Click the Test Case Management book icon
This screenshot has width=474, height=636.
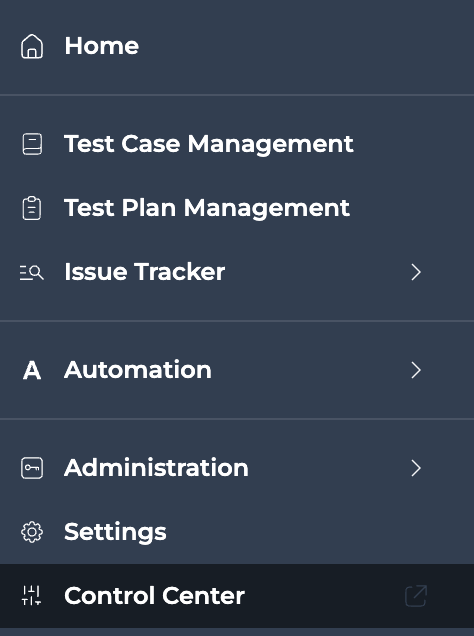click(32, 144)
